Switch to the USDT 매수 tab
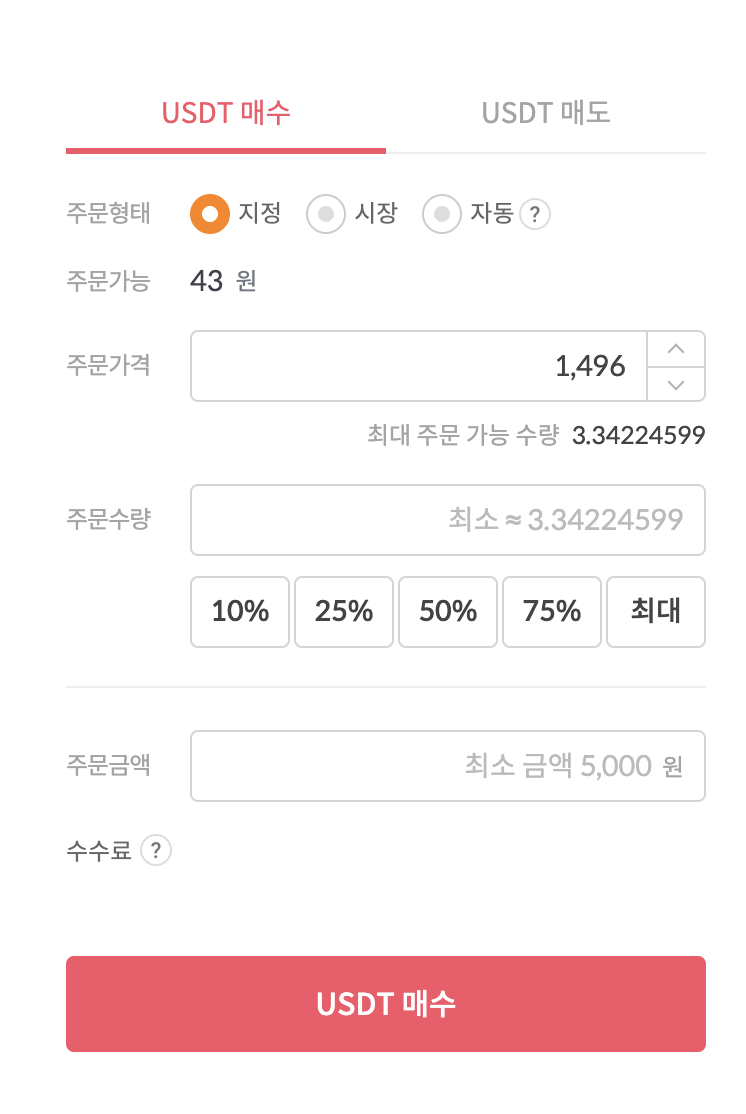Screen dimensions: 746x1114 tap(224, 113)
